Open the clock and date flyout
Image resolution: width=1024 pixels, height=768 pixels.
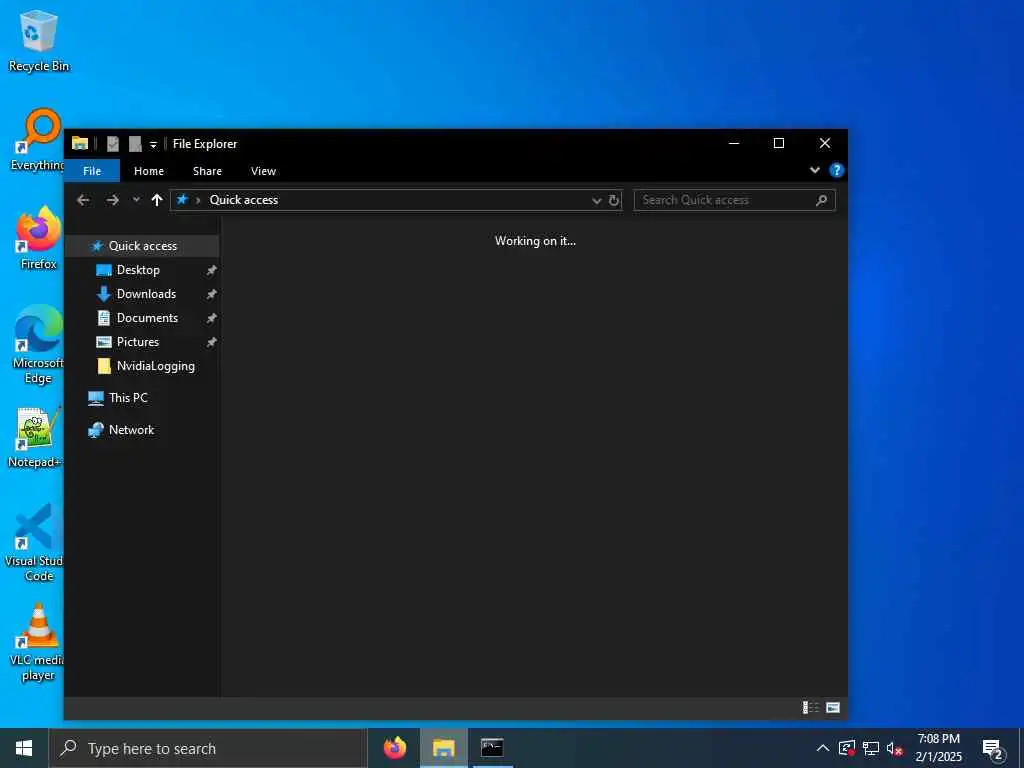tap(938, 748)
